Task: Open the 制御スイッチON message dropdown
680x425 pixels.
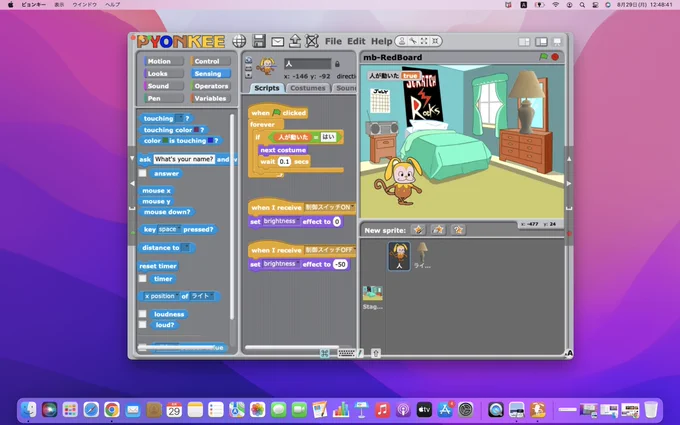Action: pos(330,207)
